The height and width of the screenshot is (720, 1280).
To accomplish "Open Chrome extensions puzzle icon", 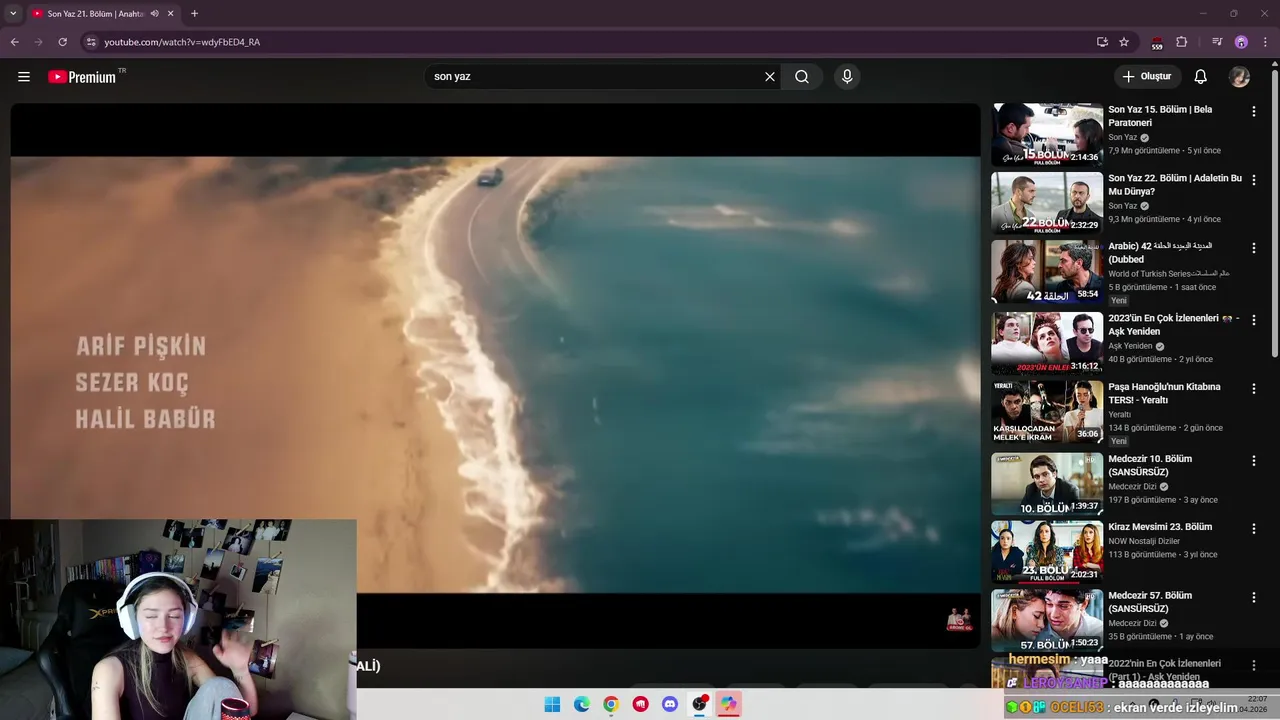I will tap(1182, 42).
